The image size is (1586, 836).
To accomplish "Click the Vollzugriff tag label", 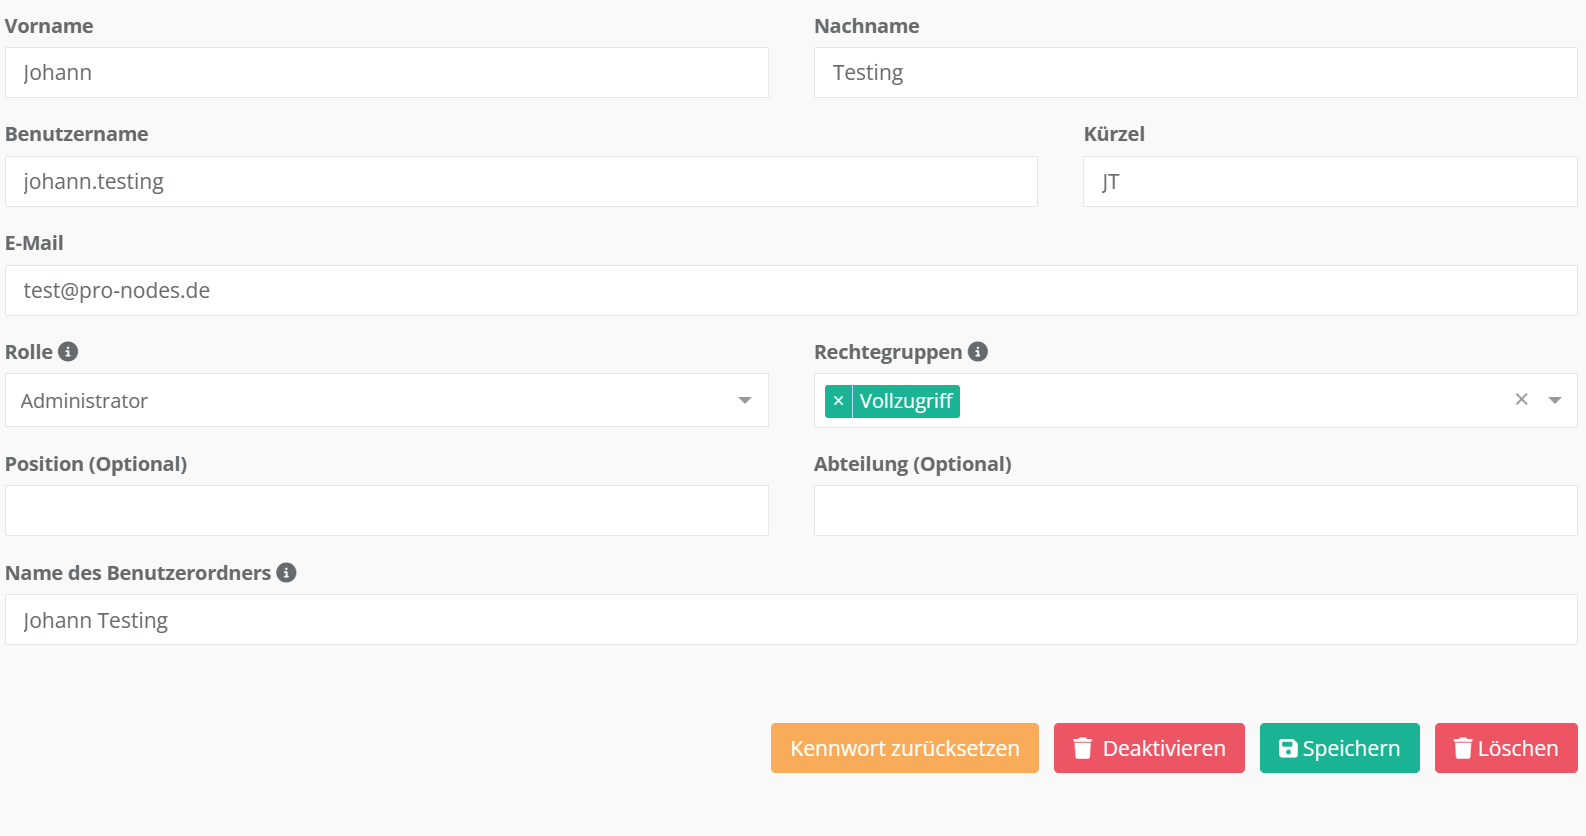I will (x=906, y=401).
